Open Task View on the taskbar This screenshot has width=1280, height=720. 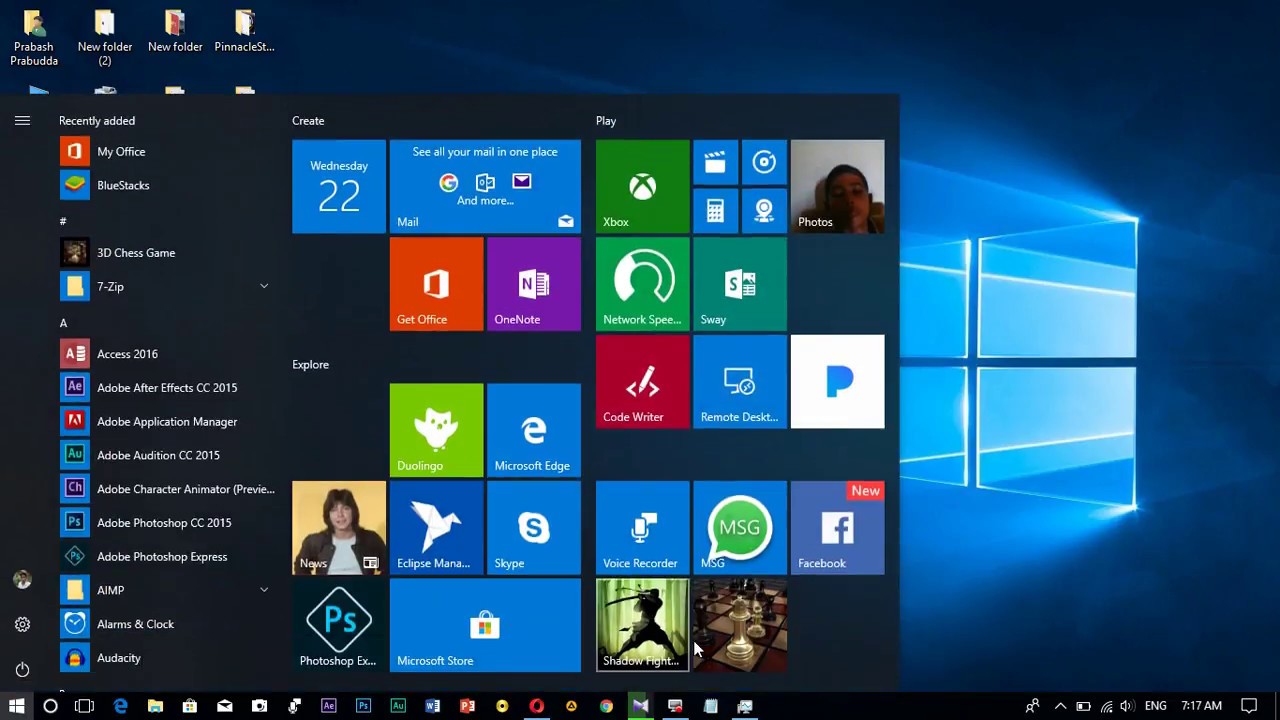84,706
